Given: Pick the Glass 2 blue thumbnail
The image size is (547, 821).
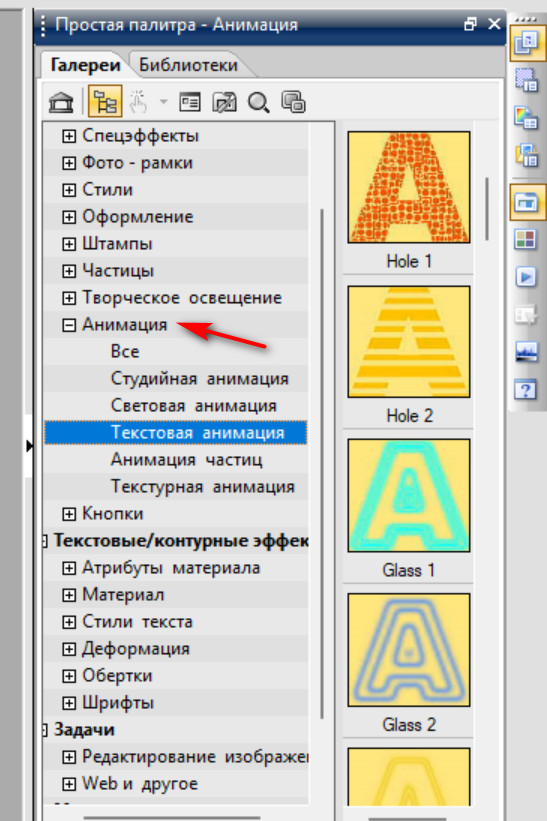Looking at the screenshot, I should pos(409,650).
